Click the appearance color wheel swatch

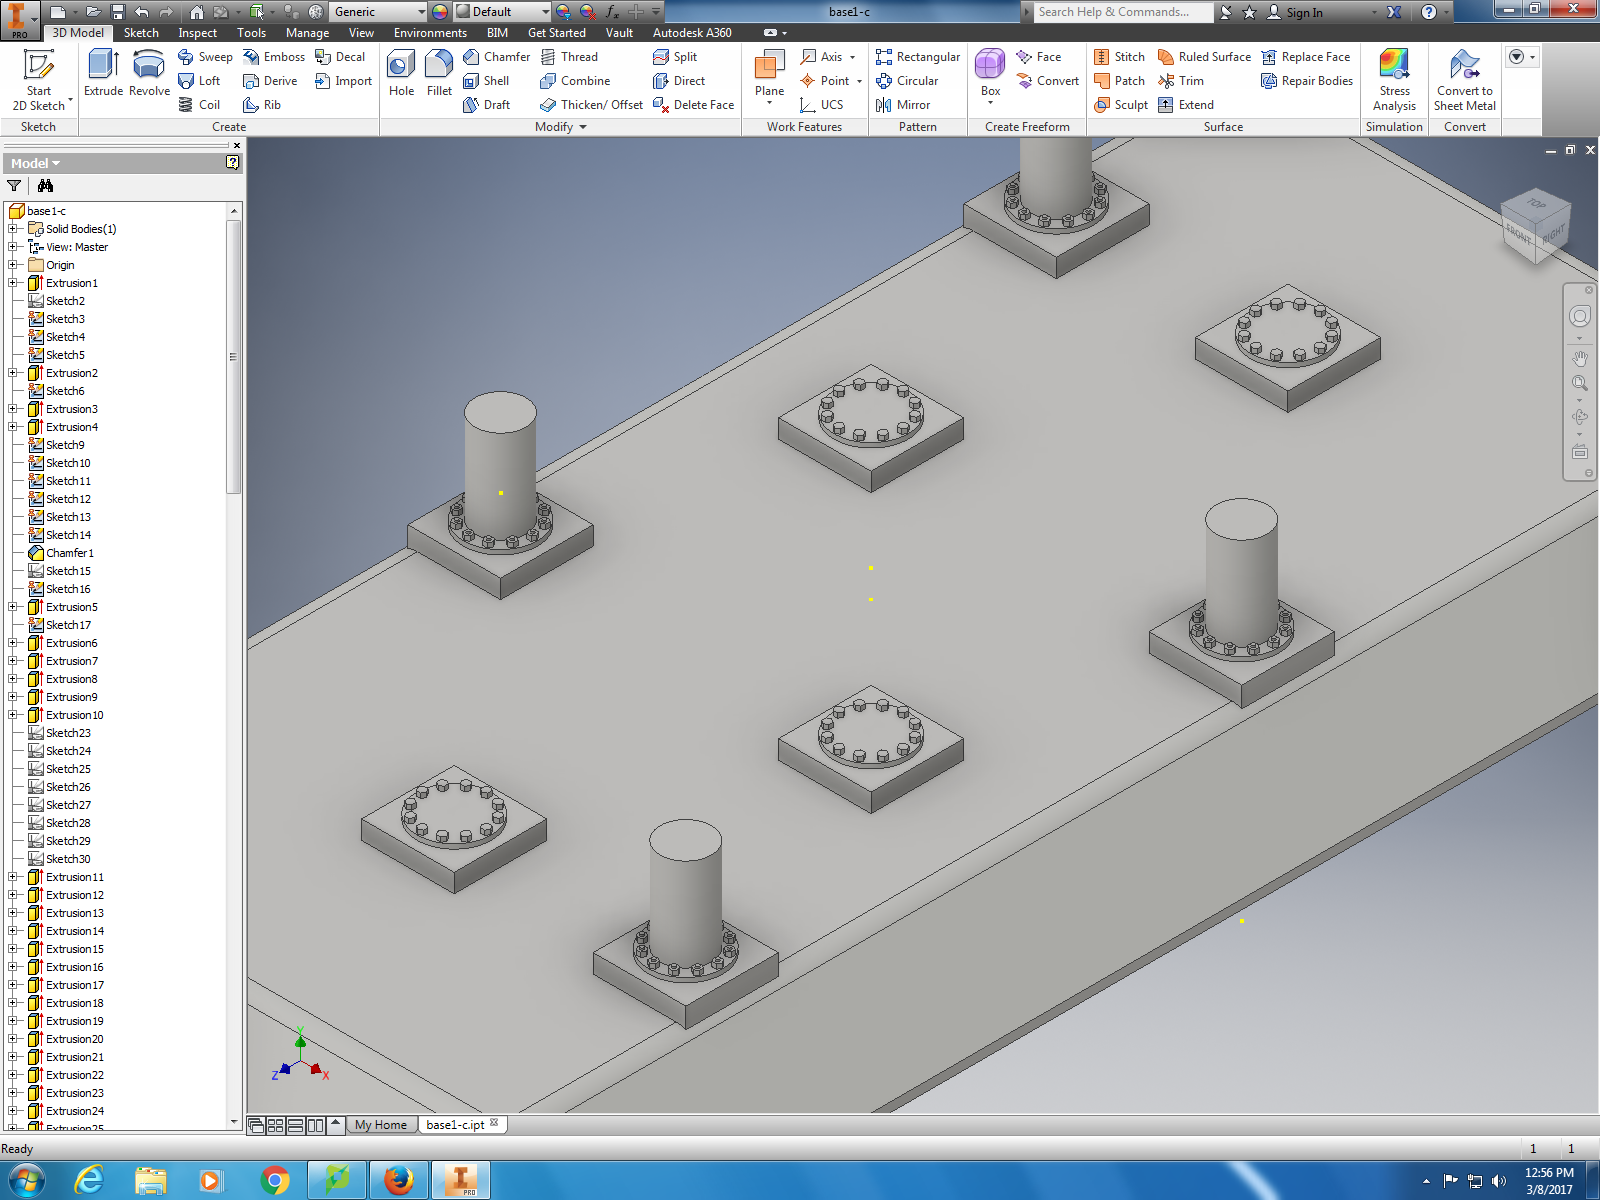pyautogui.click(x=440, y=12)
